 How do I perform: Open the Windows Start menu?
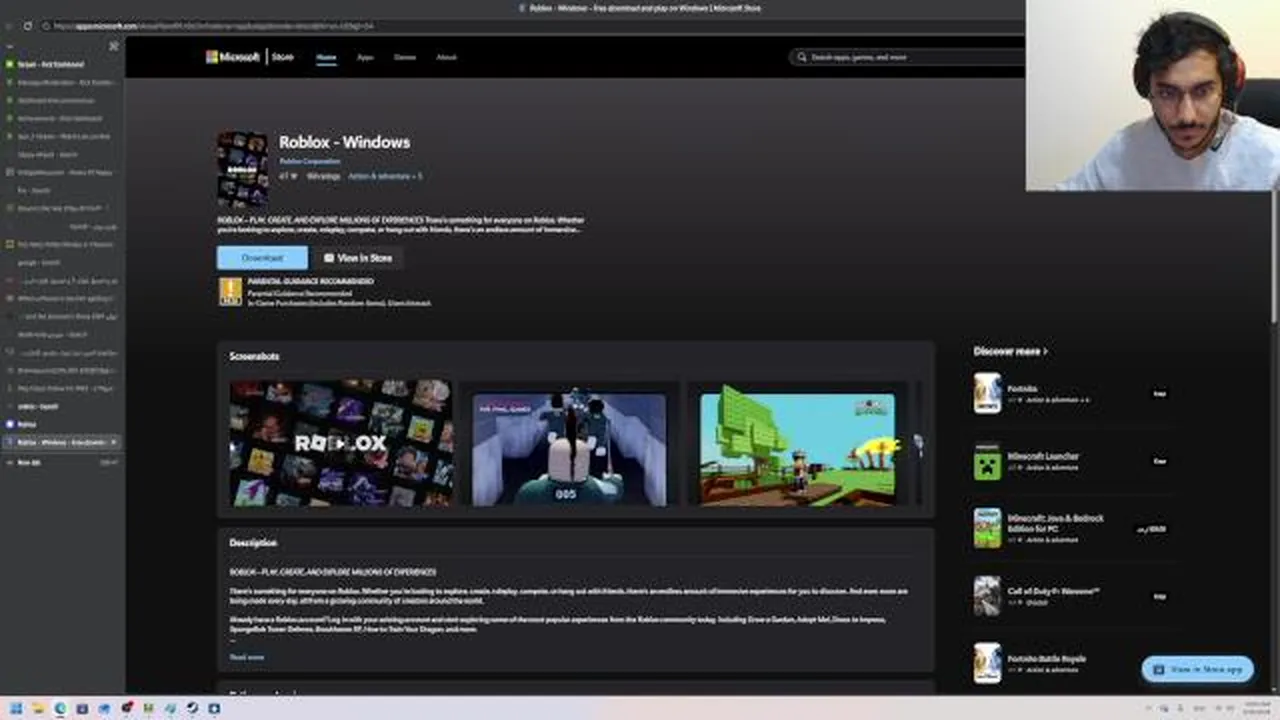click(16, 708)
